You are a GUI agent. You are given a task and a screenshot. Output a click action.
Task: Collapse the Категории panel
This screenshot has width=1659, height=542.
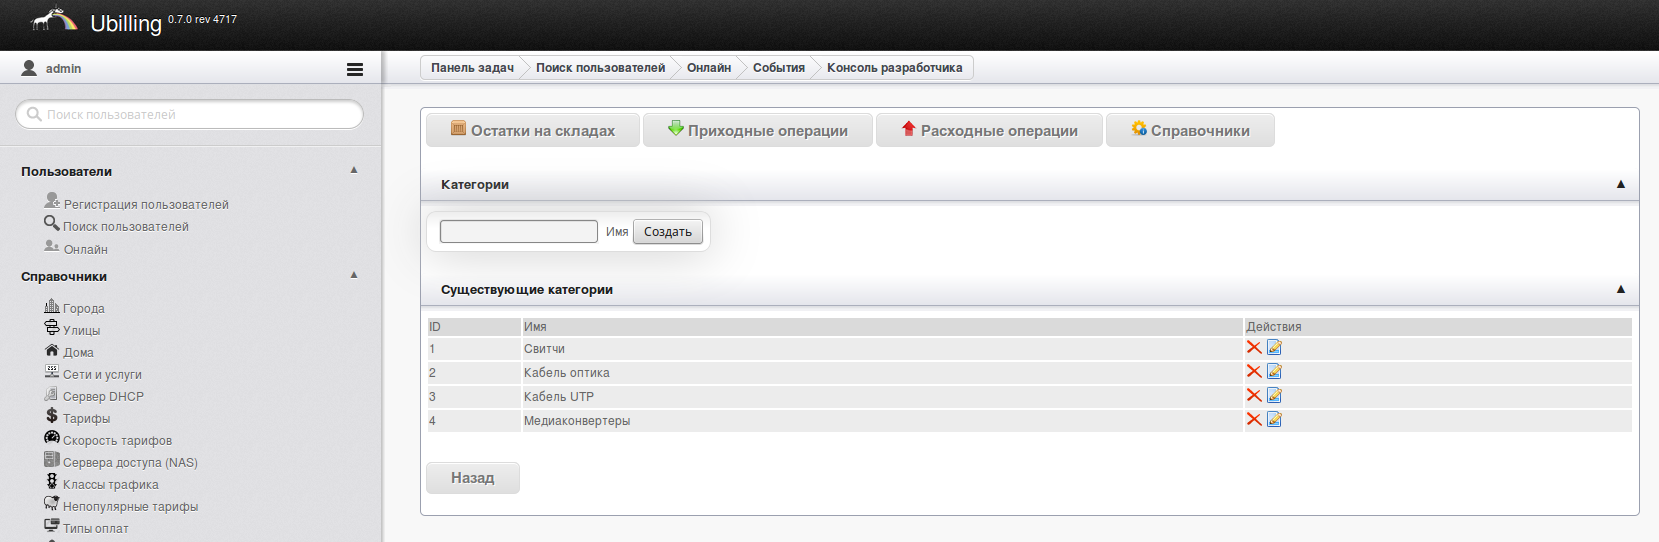[x=1620, y=184]
